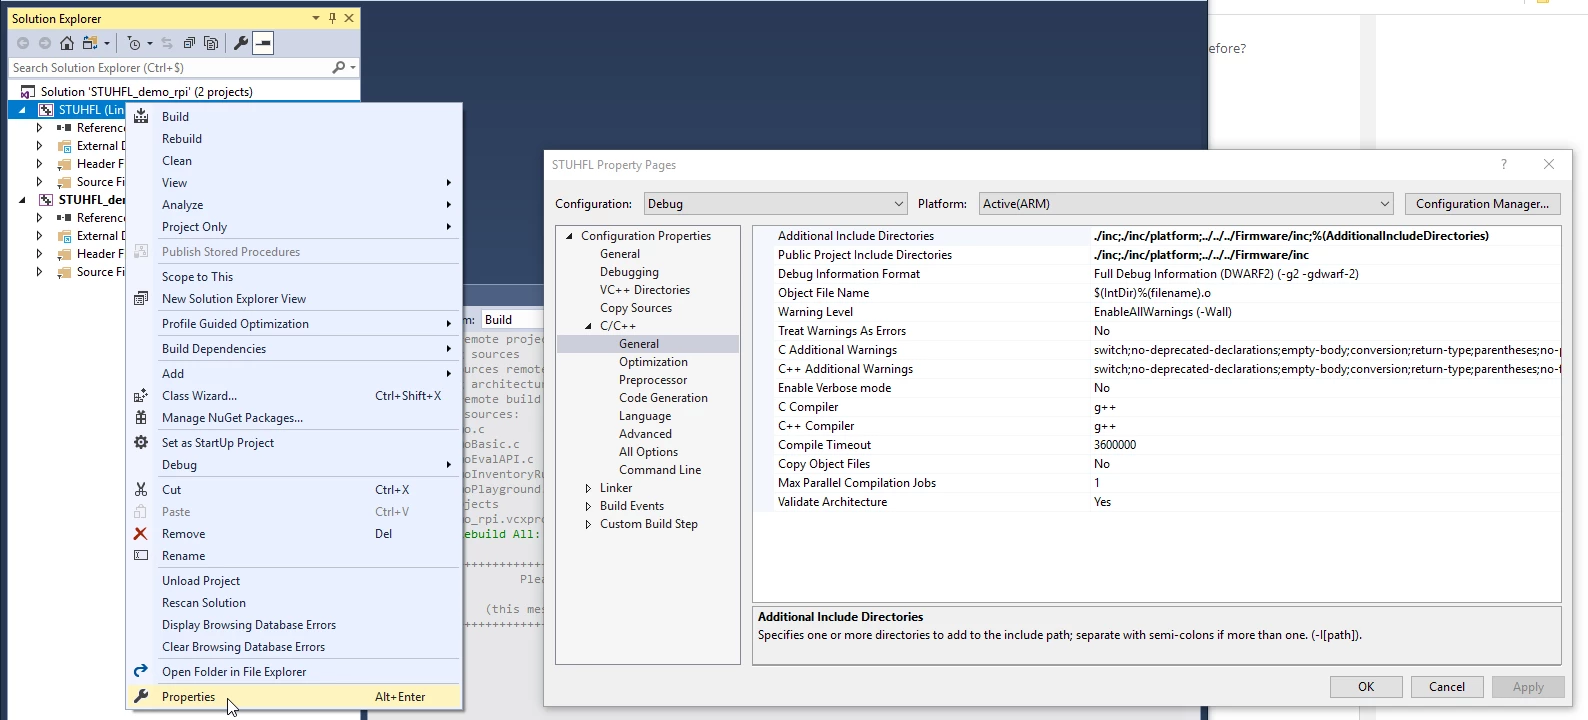Close the Solution Explorer panel
The height and width of the screenshot is (720, 1588).
pos(349,18)
